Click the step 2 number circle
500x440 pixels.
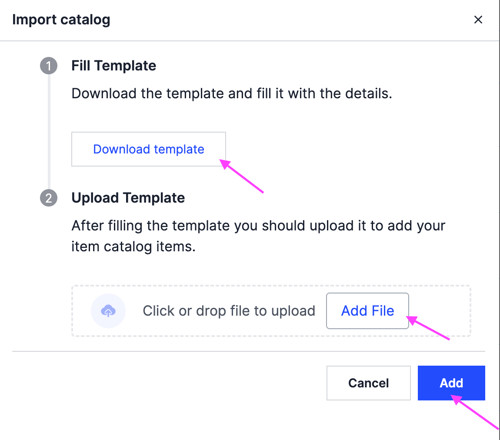pyautogui.click(x=49, y=198)
